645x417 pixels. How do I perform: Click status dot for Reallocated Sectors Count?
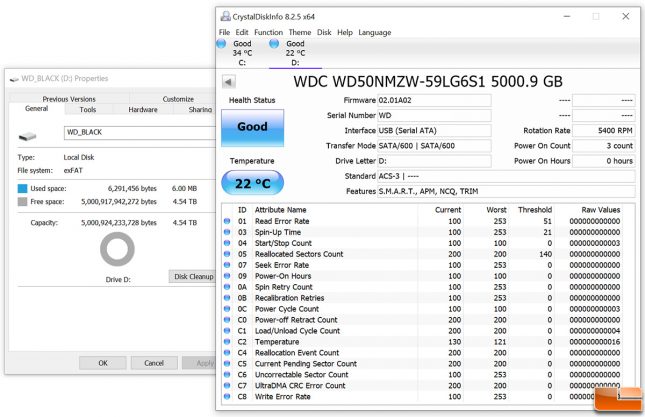(227, 254)
